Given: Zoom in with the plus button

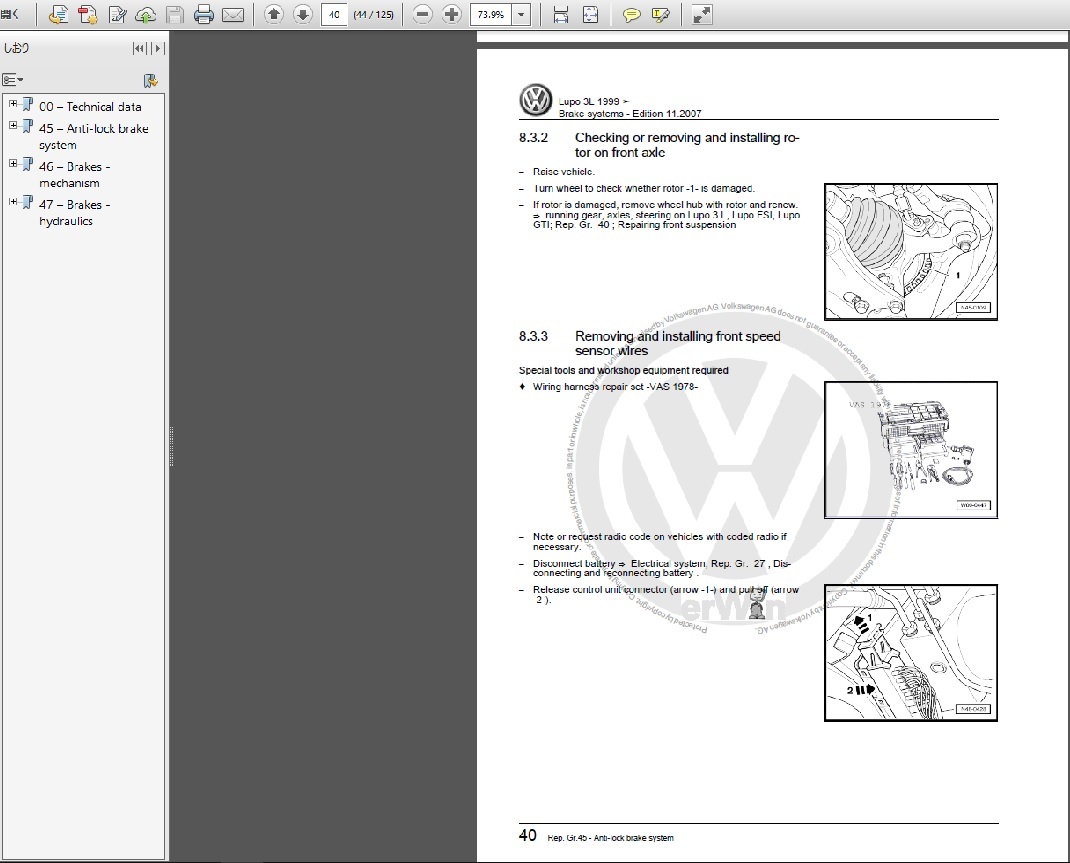Looking at the screenshot, I should [x=451, y=14].
